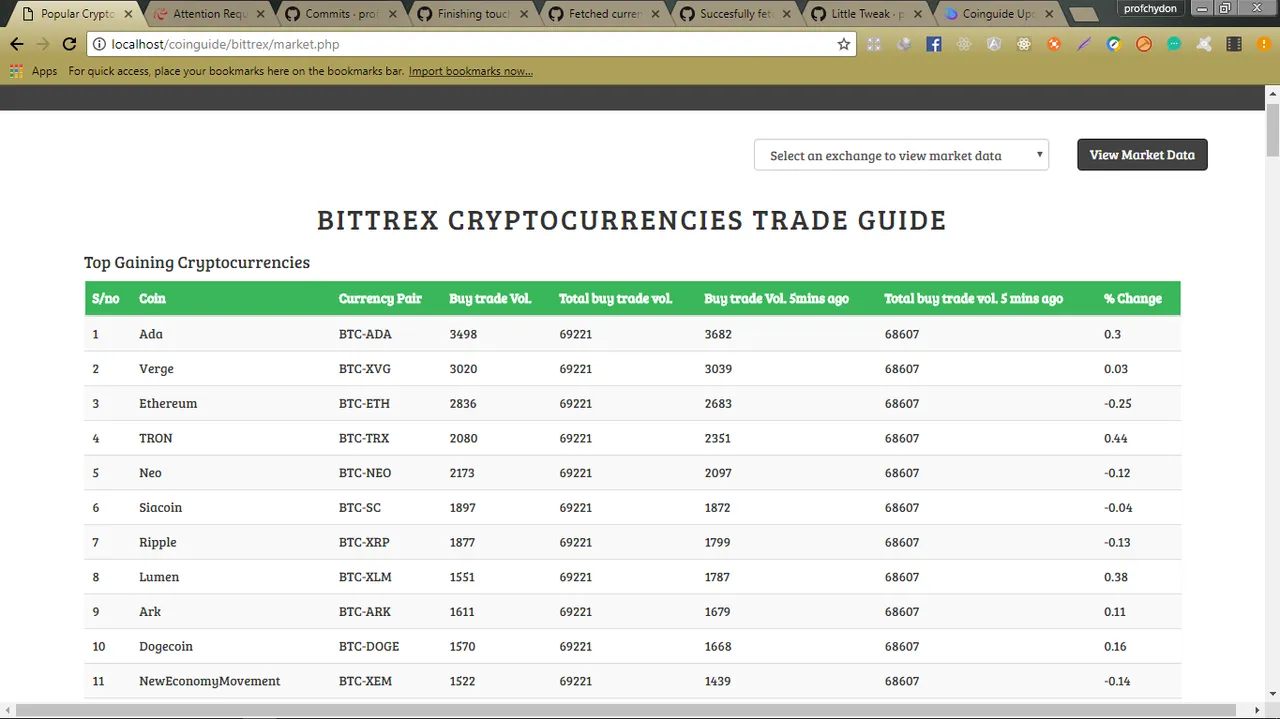Open the green chat bubble extension

1174,44
